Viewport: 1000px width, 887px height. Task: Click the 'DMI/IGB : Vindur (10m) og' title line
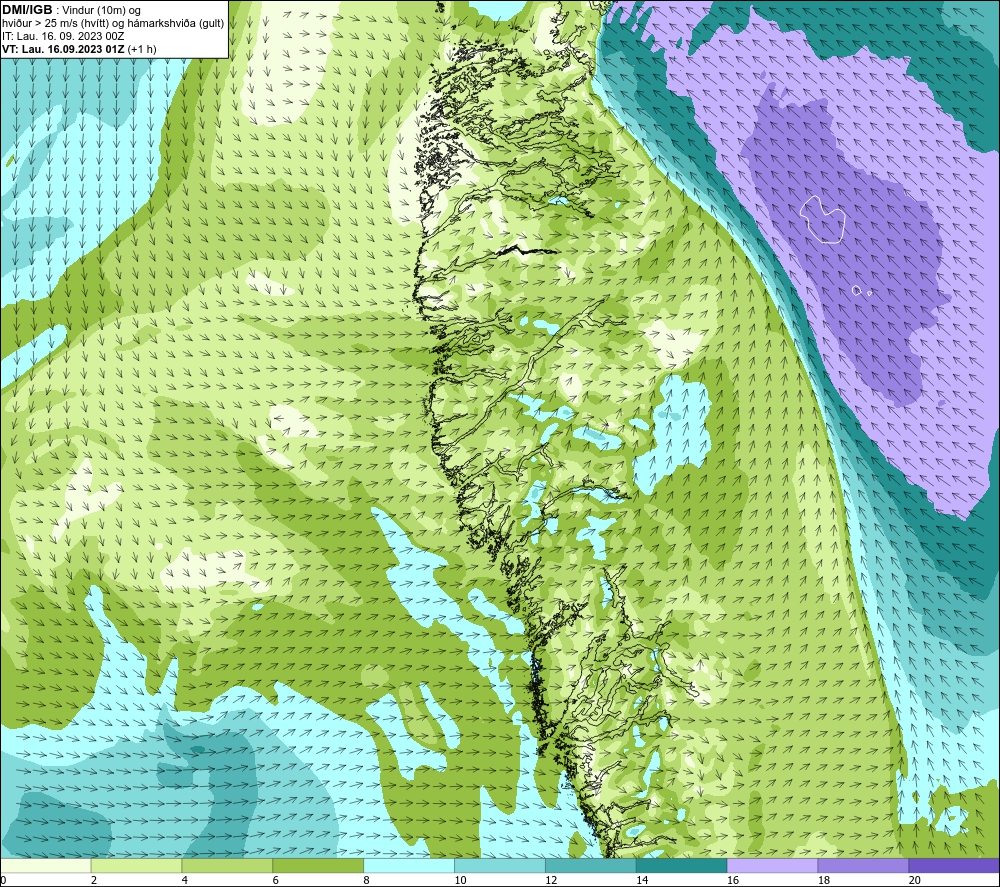(x=71, y=10)
